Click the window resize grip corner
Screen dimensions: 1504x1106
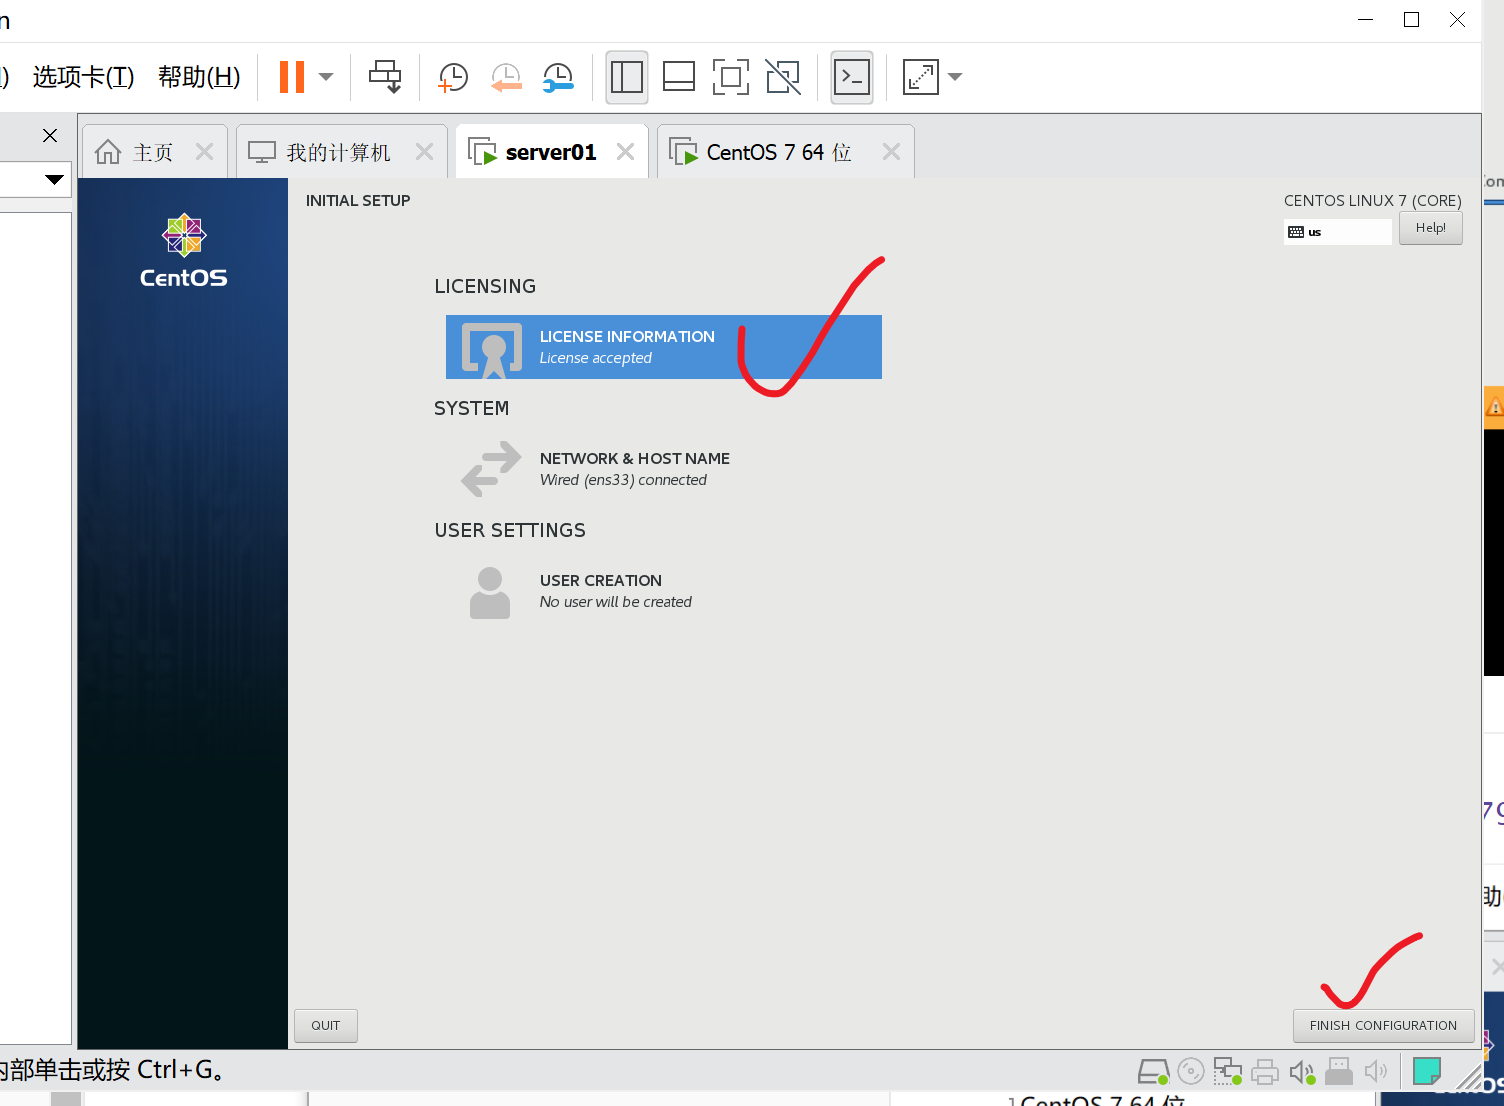click(x=1468, y=1078)
